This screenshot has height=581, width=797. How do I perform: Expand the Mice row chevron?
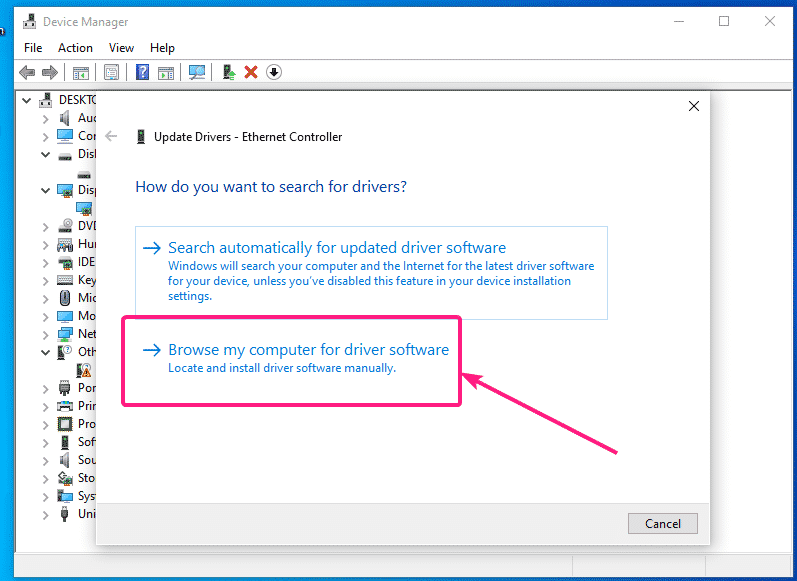coord(45,298)
